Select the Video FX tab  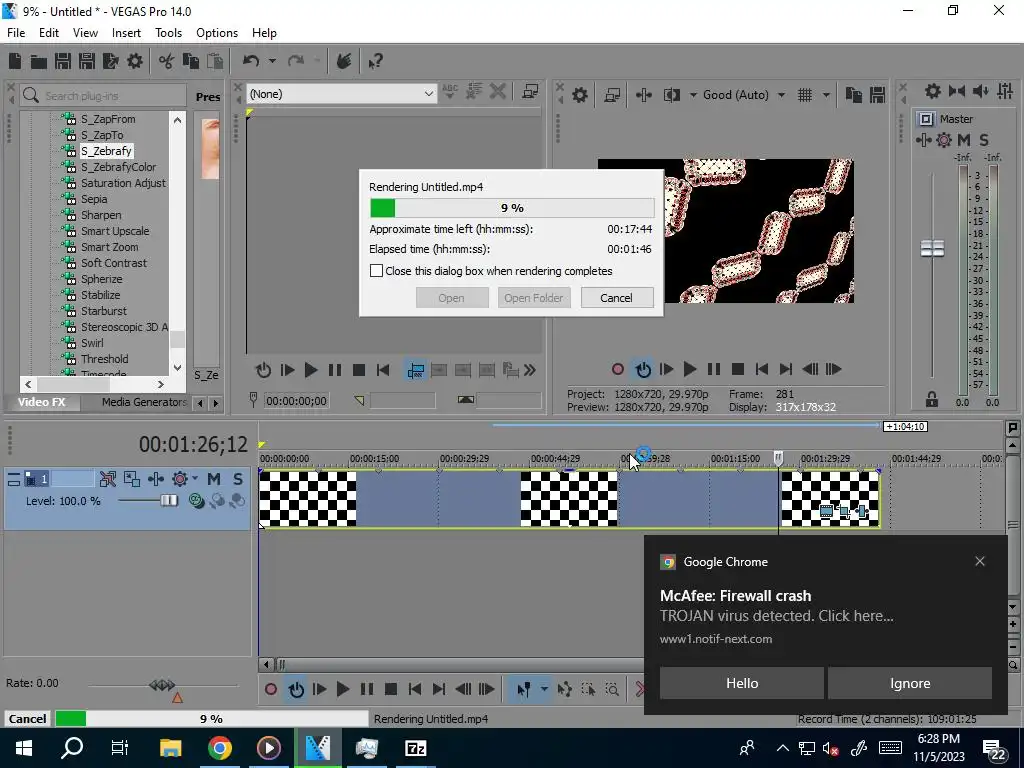point(41,402)
